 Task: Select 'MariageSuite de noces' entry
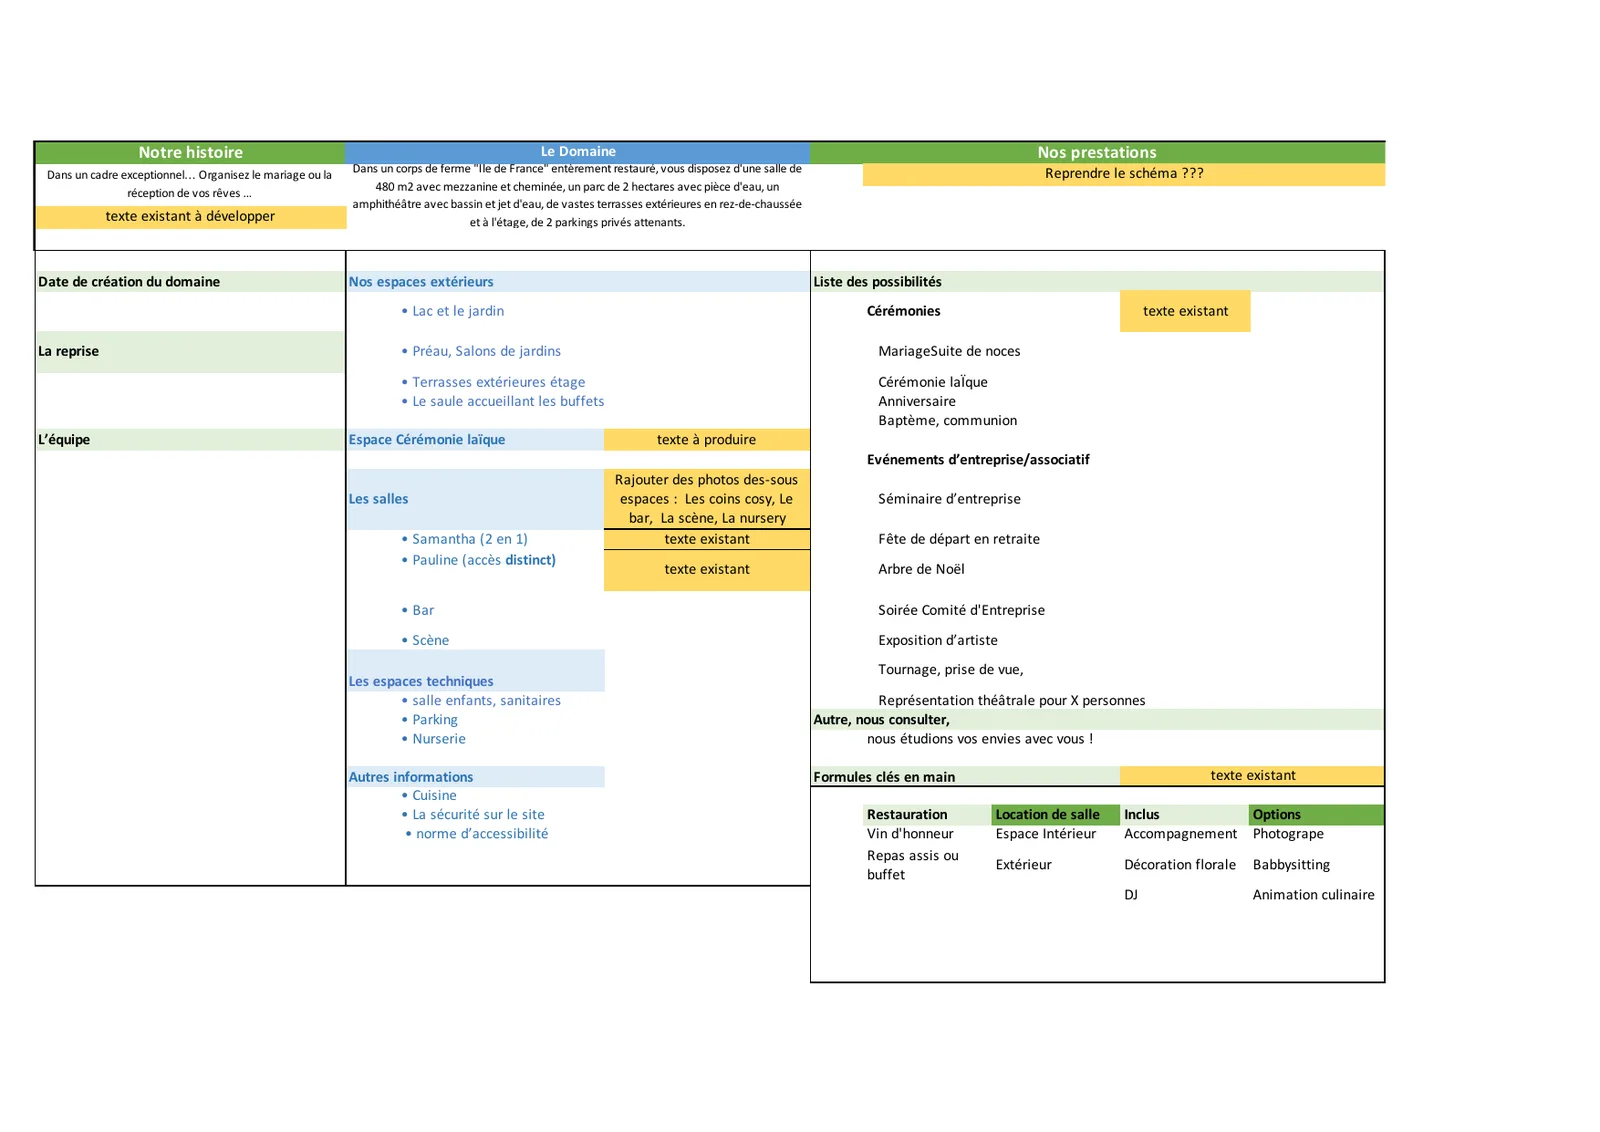click(949, 351)
